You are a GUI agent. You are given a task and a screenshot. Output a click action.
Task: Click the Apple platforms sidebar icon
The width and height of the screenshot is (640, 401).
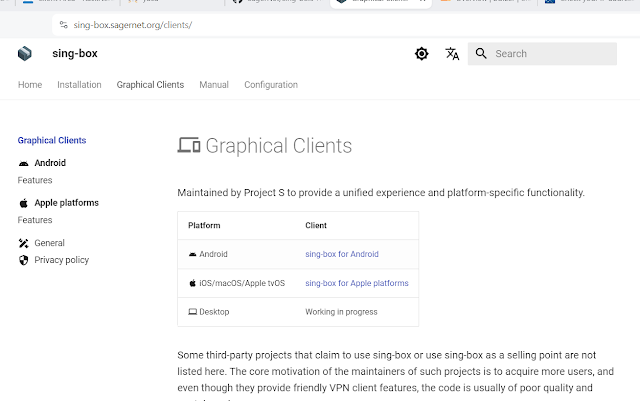coord(24,203)
